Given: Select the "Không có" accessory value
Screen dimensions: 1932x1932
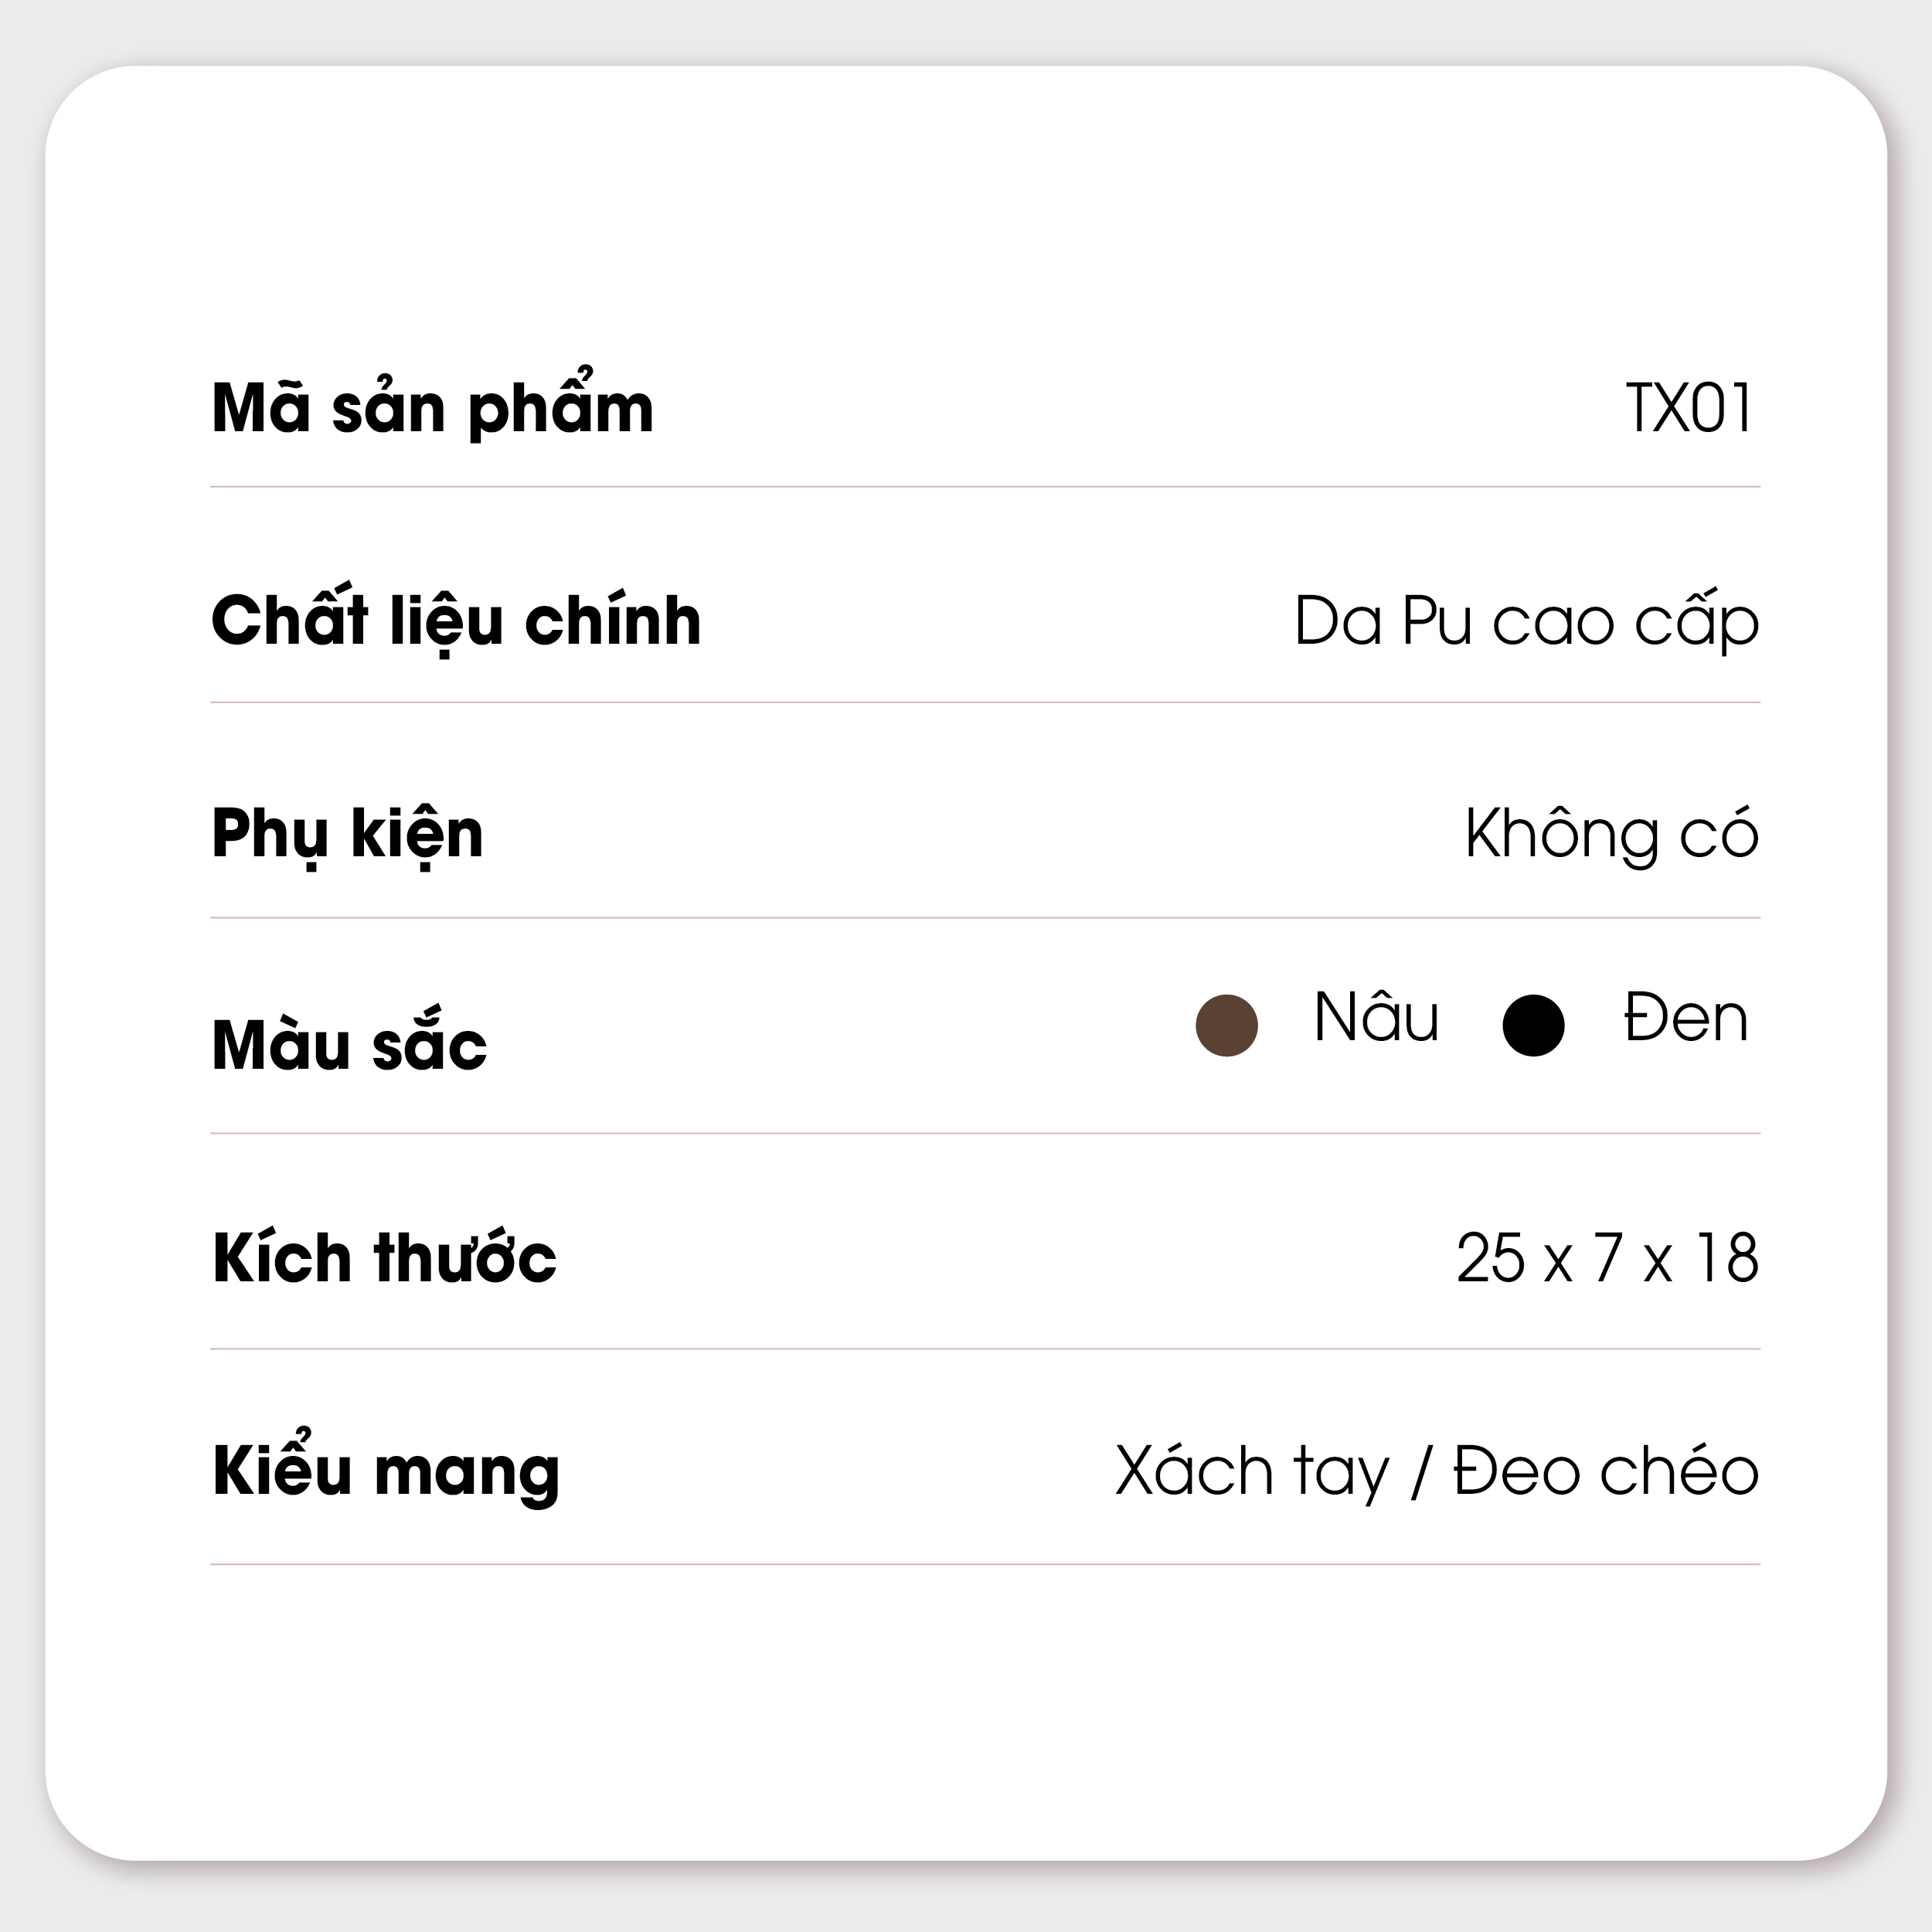Looking at the screenshot, I should tap(1611, 834).
